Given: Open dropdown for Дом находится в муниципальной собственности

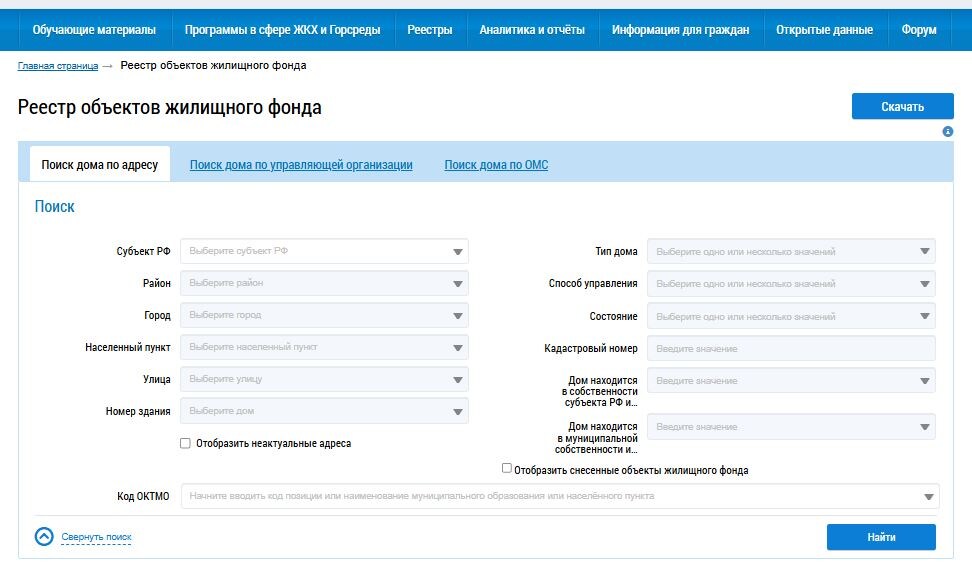Looking at the screenshot, I should 791,427.
